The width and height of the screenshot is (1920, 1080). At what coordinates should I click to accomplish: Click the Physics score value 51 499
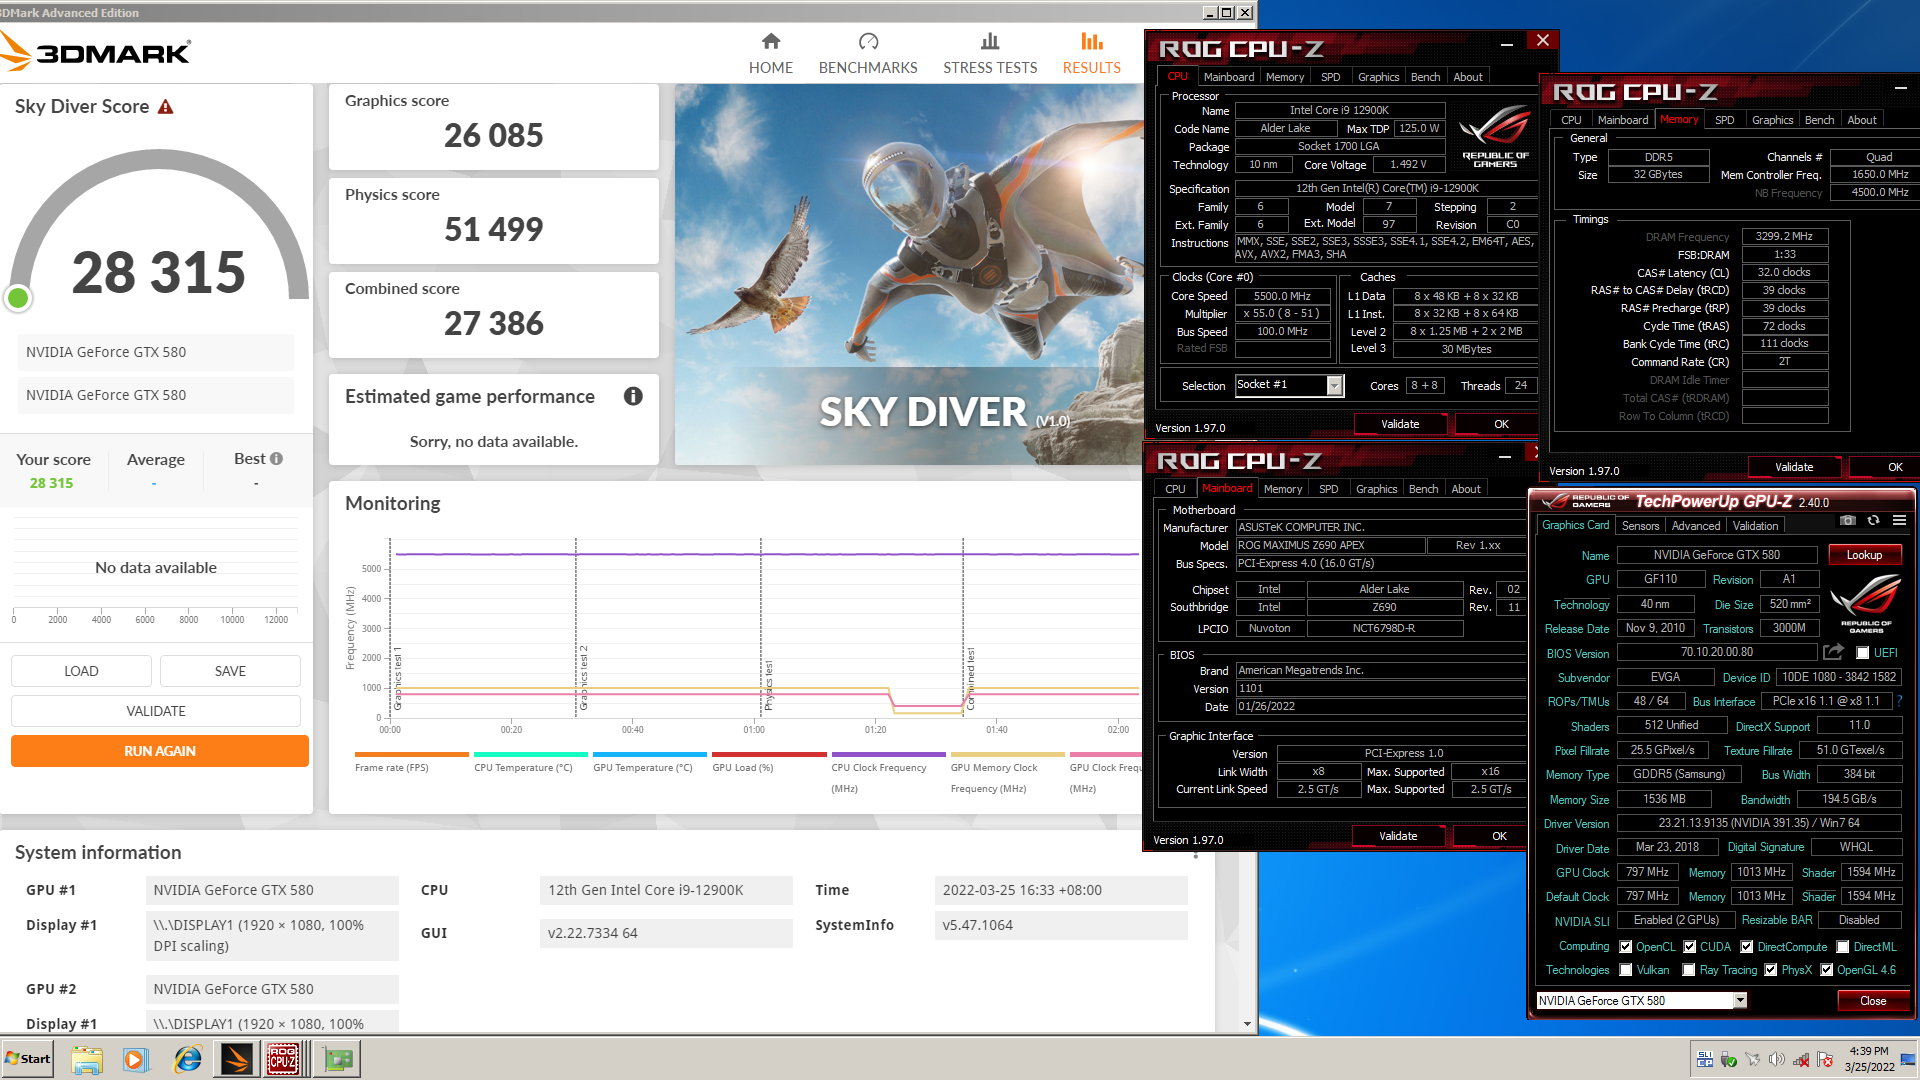pos(494,229)
